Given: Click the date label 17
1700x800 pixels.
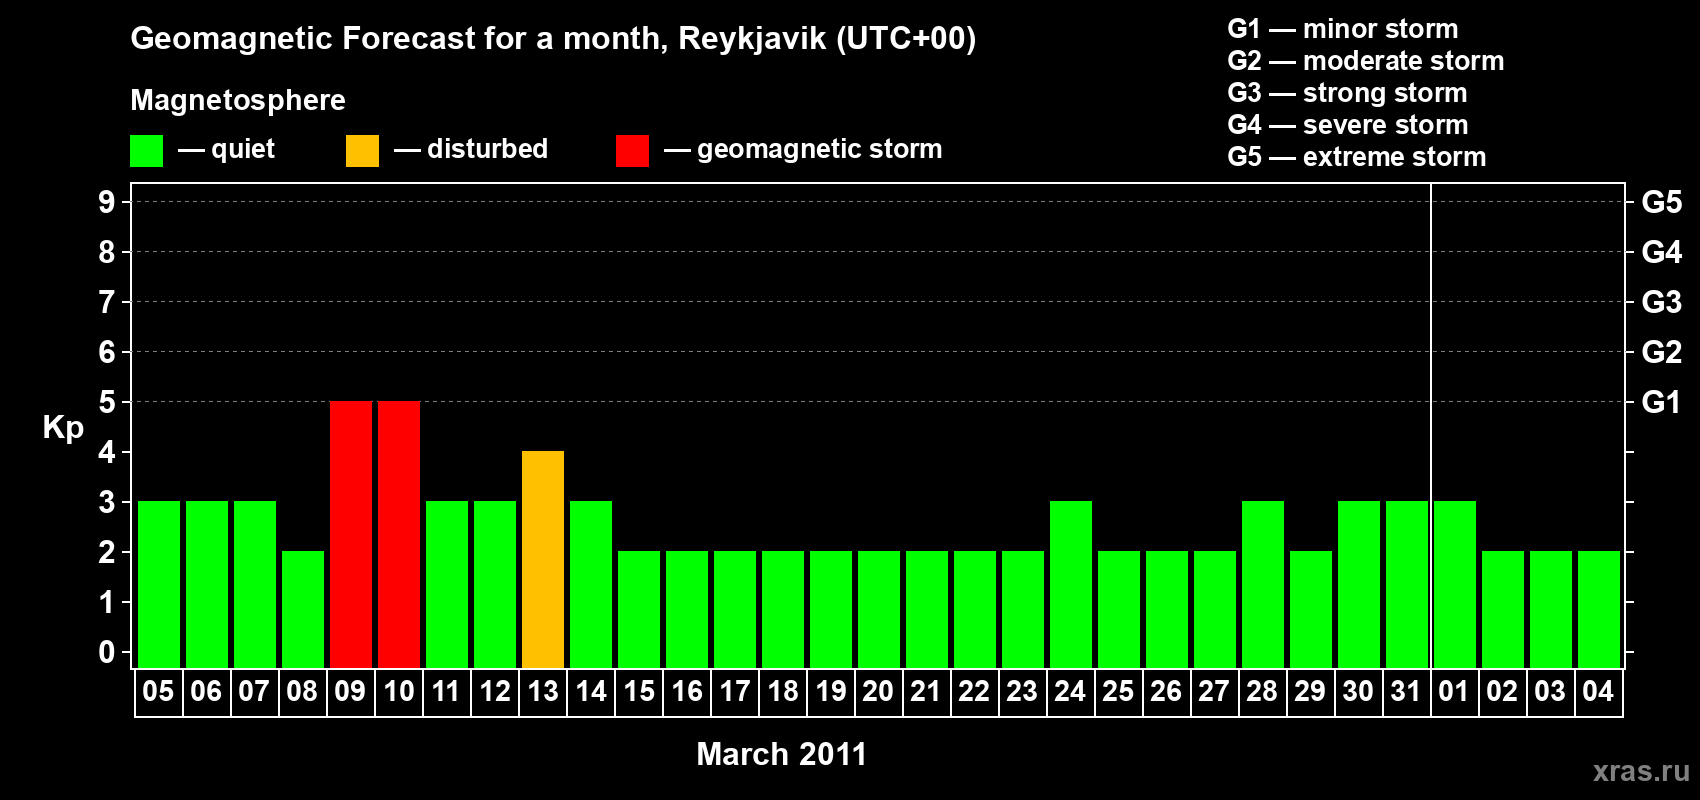Looking at the screenshot, I should tap(734, 691).
